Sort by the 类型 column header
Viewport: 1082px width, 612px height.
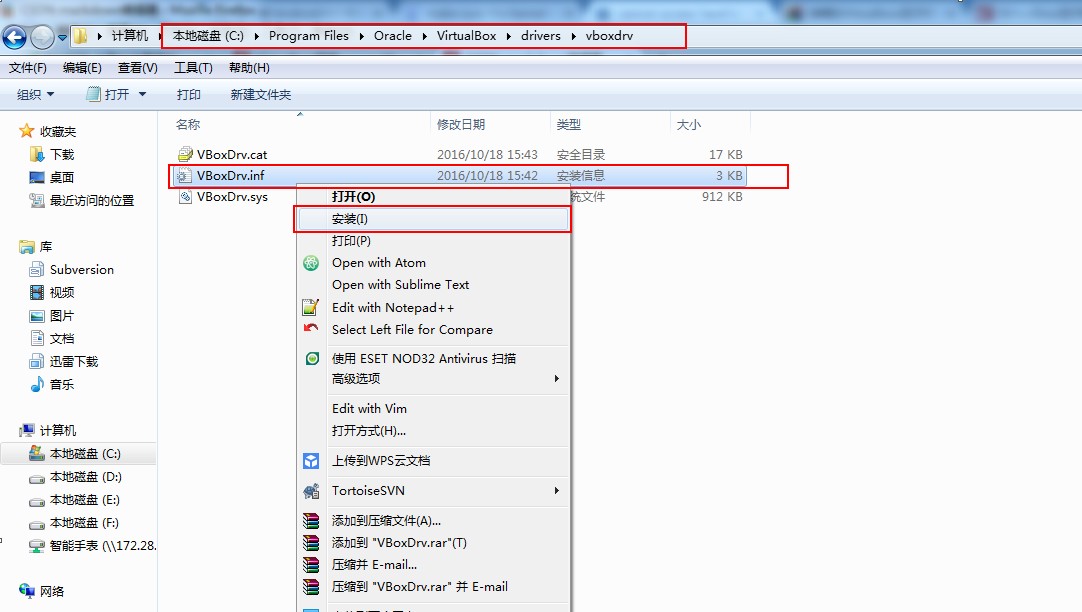(x=569, y=124)
